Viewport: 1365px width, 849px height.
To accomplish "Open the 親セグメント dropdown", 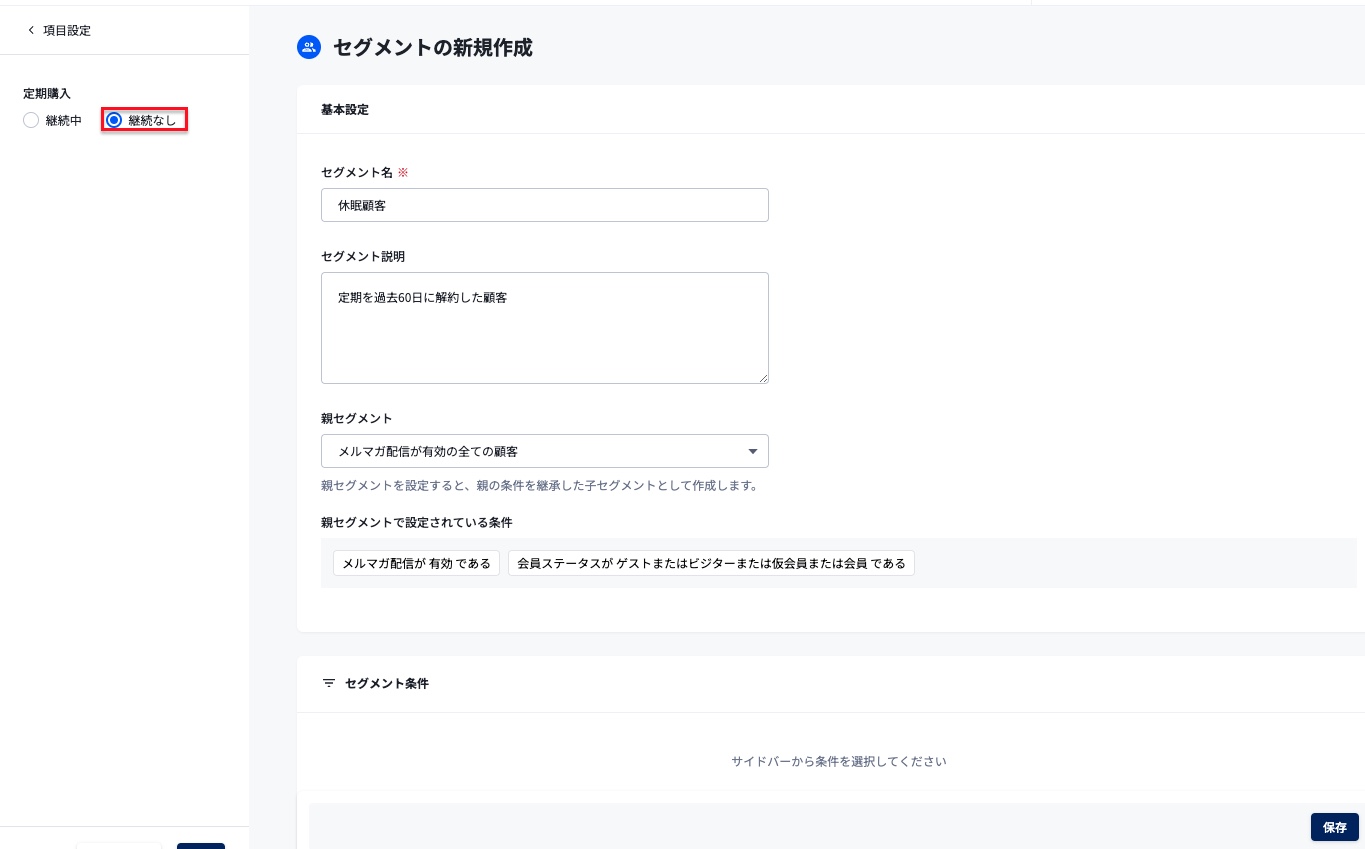I will (545, 451).
